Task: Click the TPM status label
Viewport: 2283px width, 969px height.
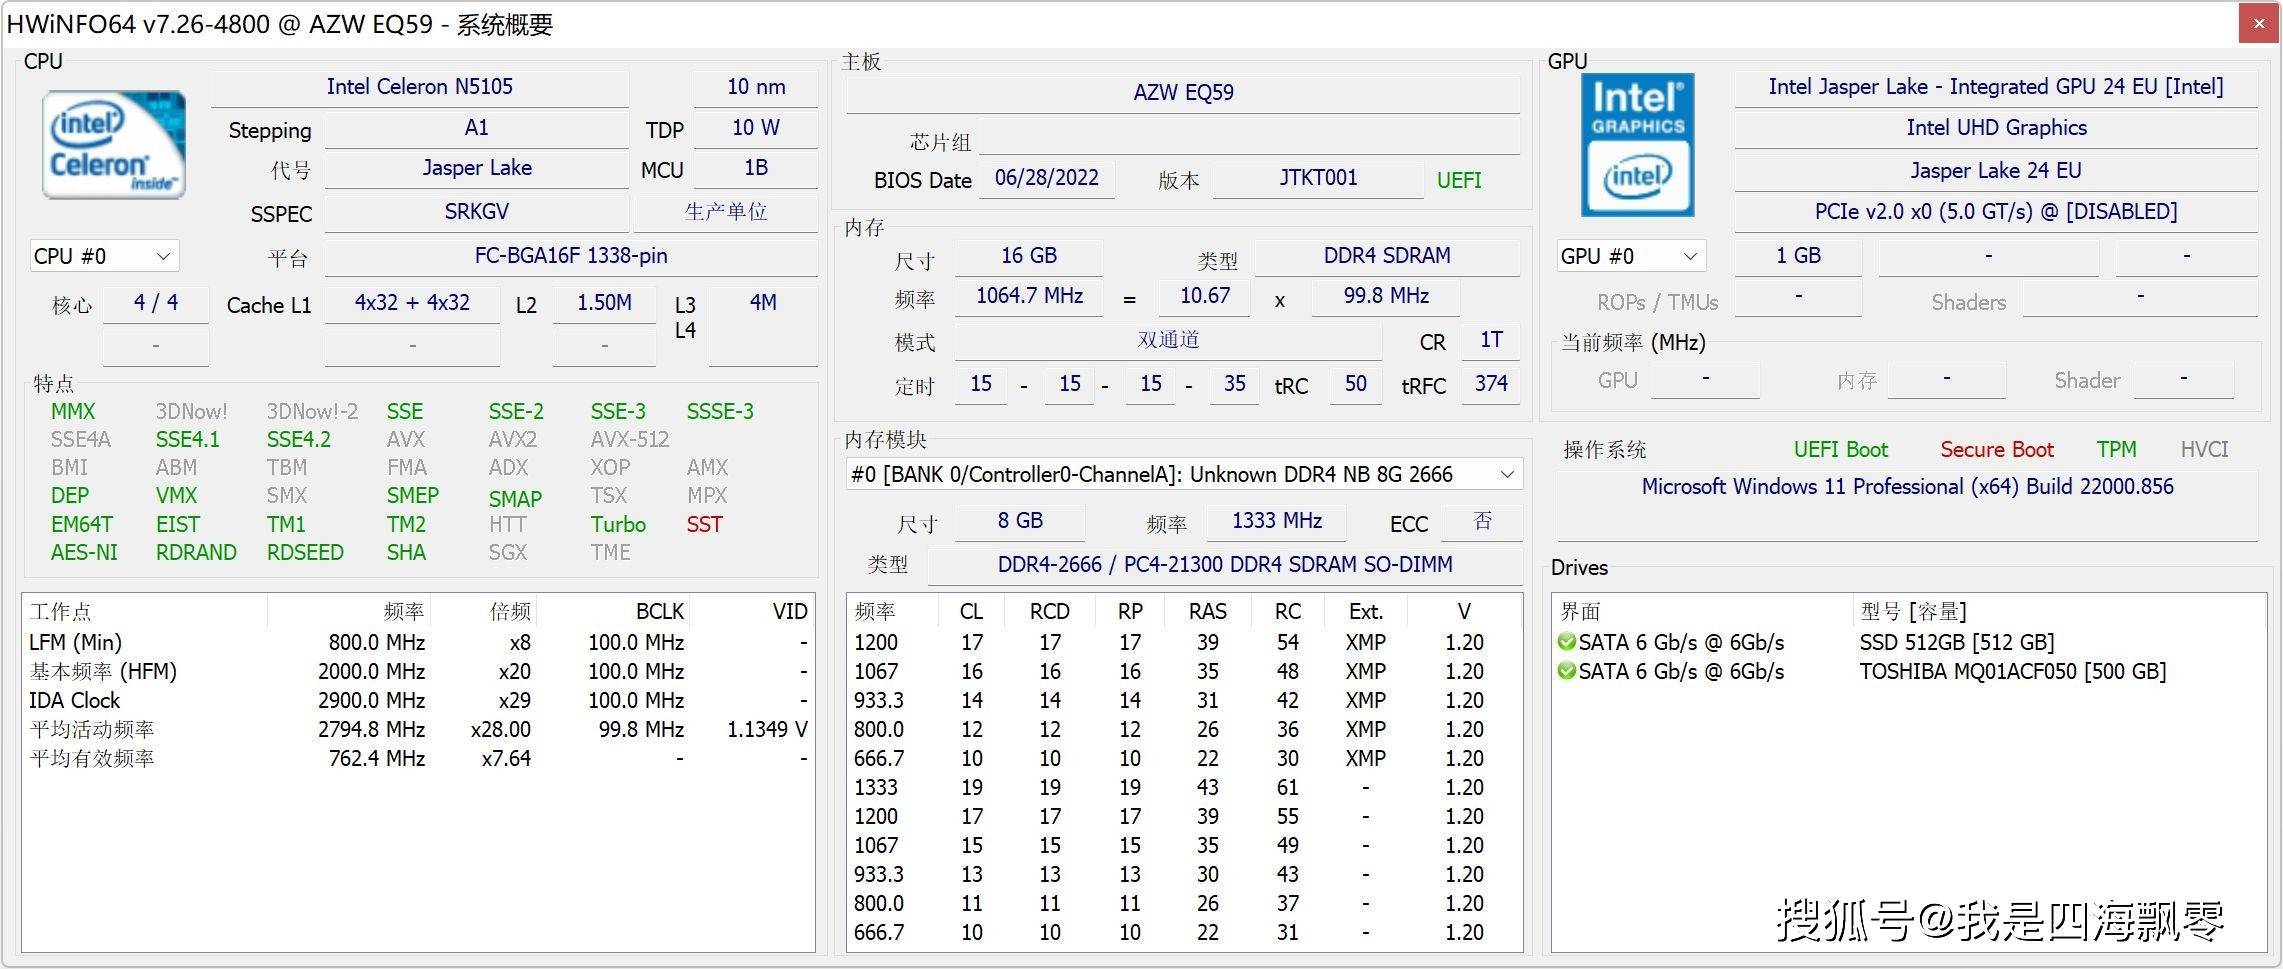Action: coord(2116,450)
